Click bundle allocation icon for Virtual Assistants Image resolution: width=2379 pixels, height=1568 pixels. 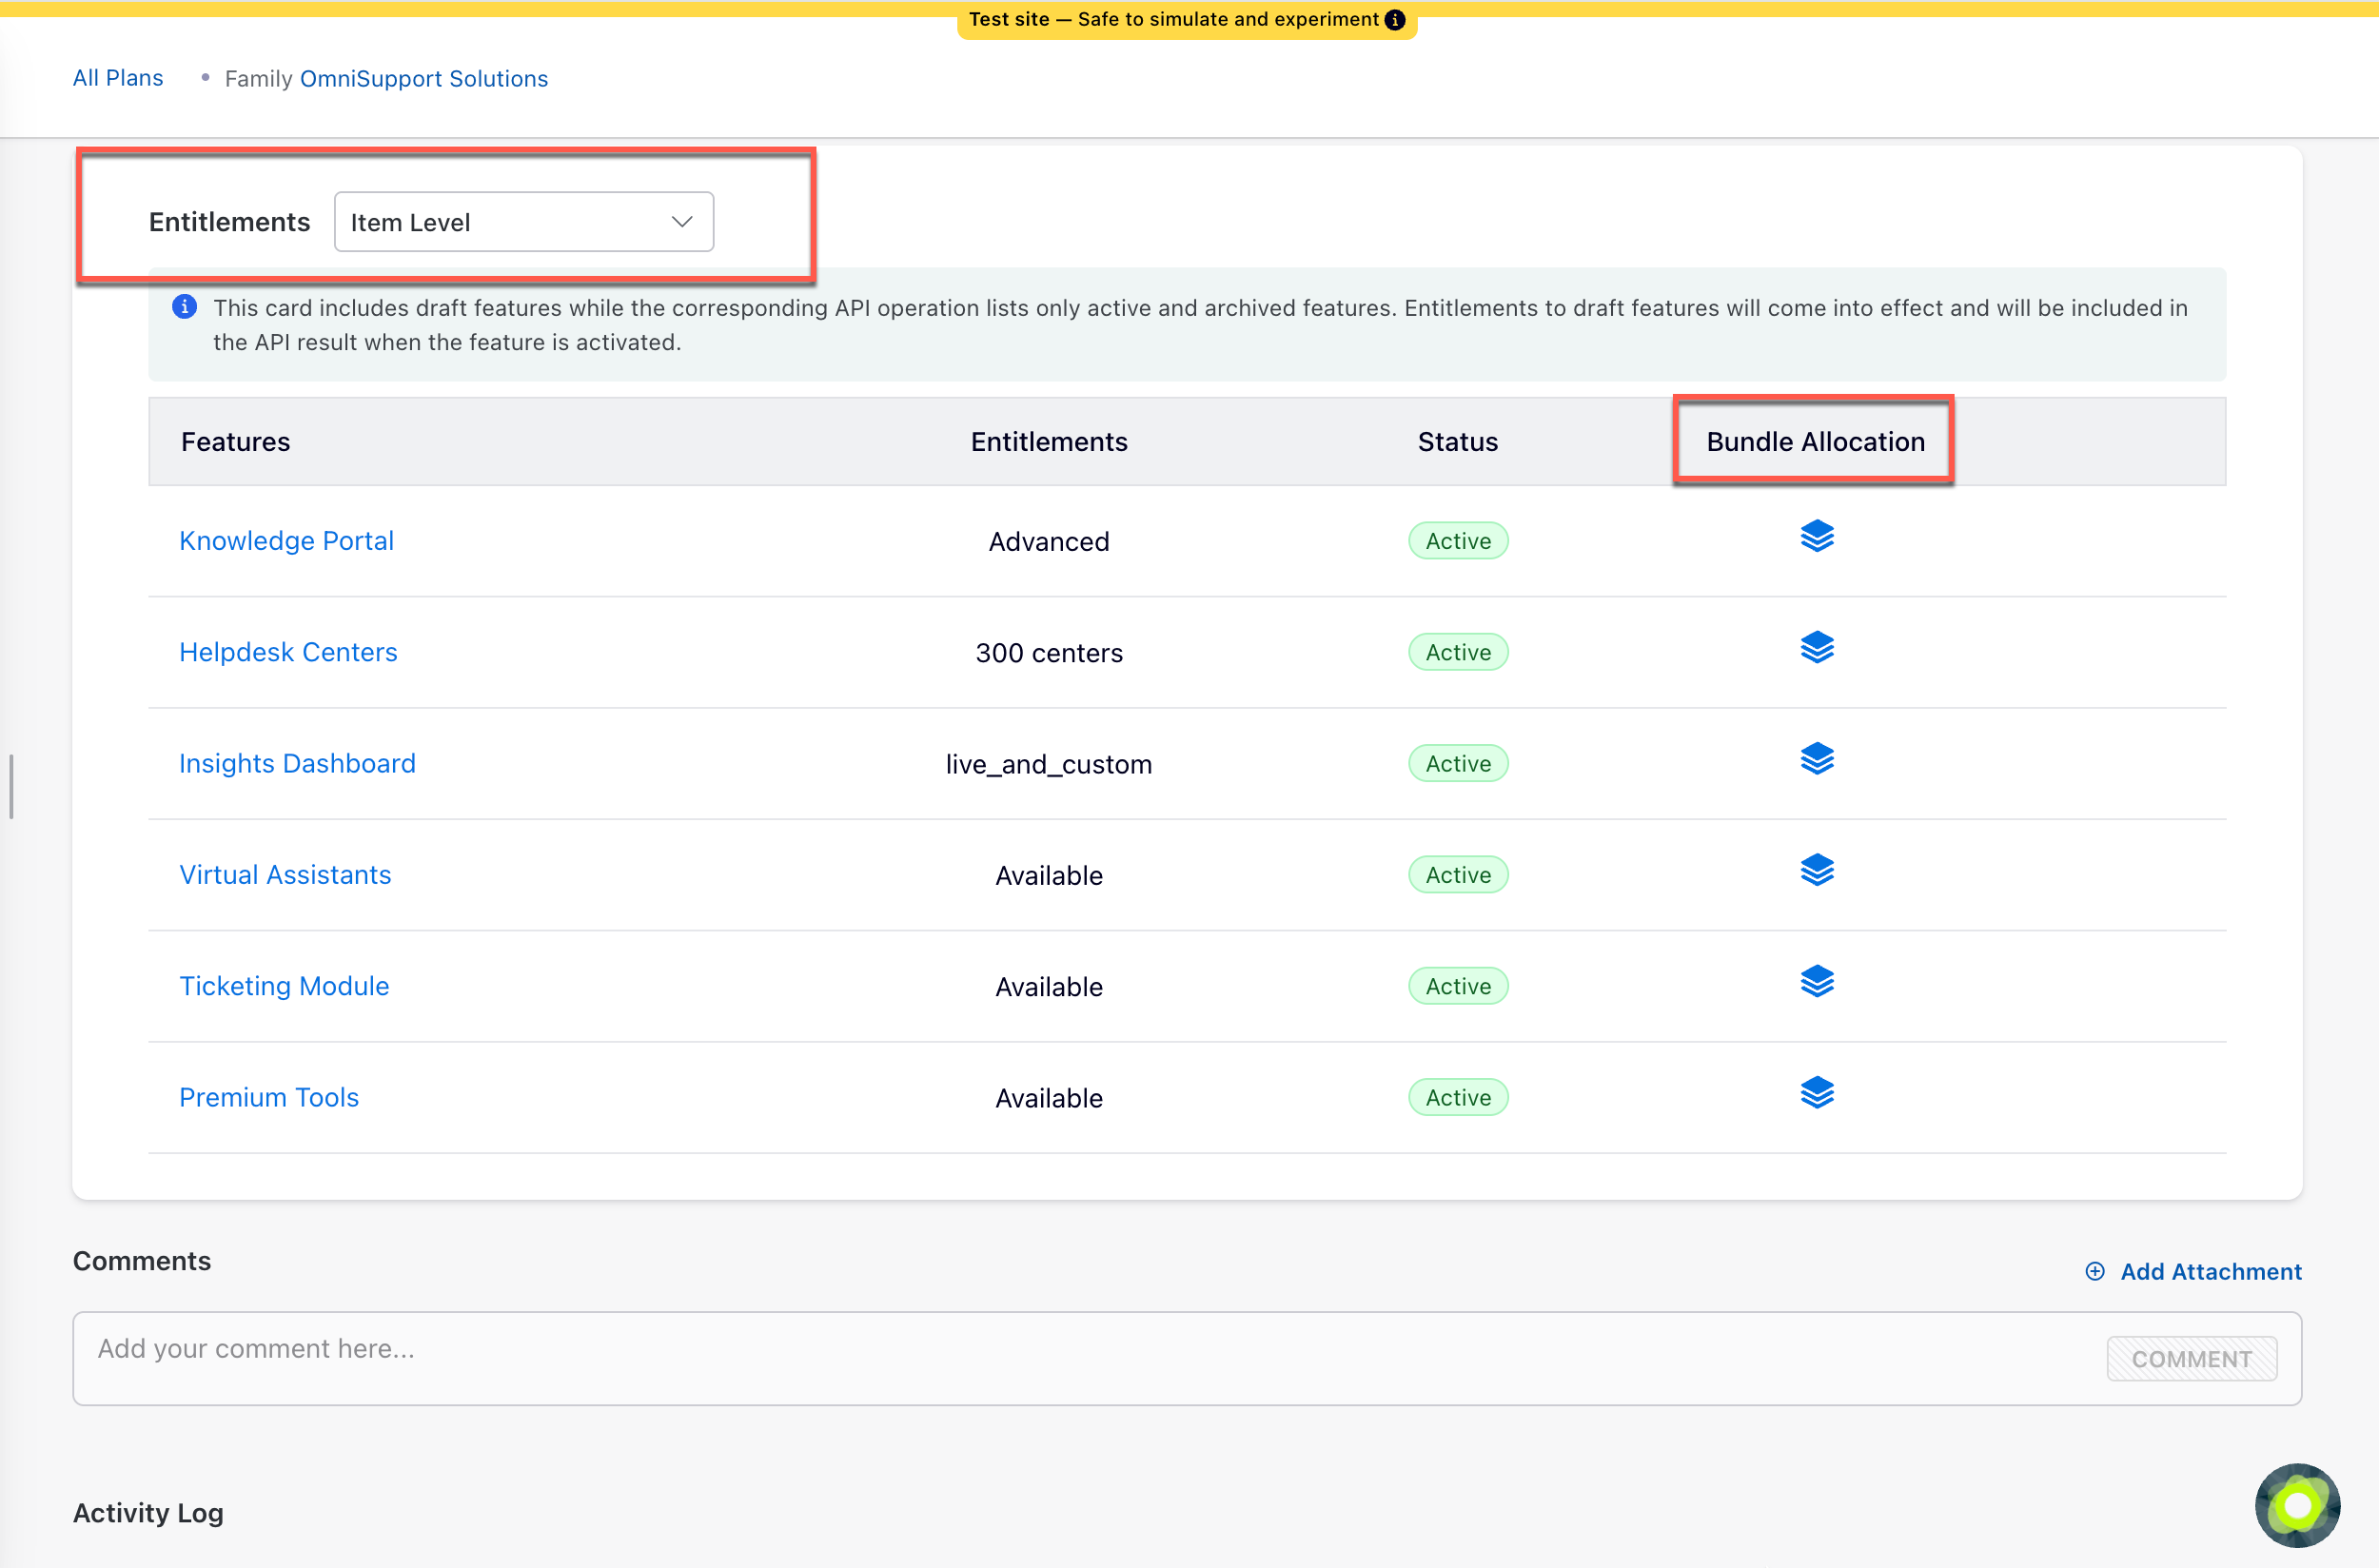pos(1816,871)
